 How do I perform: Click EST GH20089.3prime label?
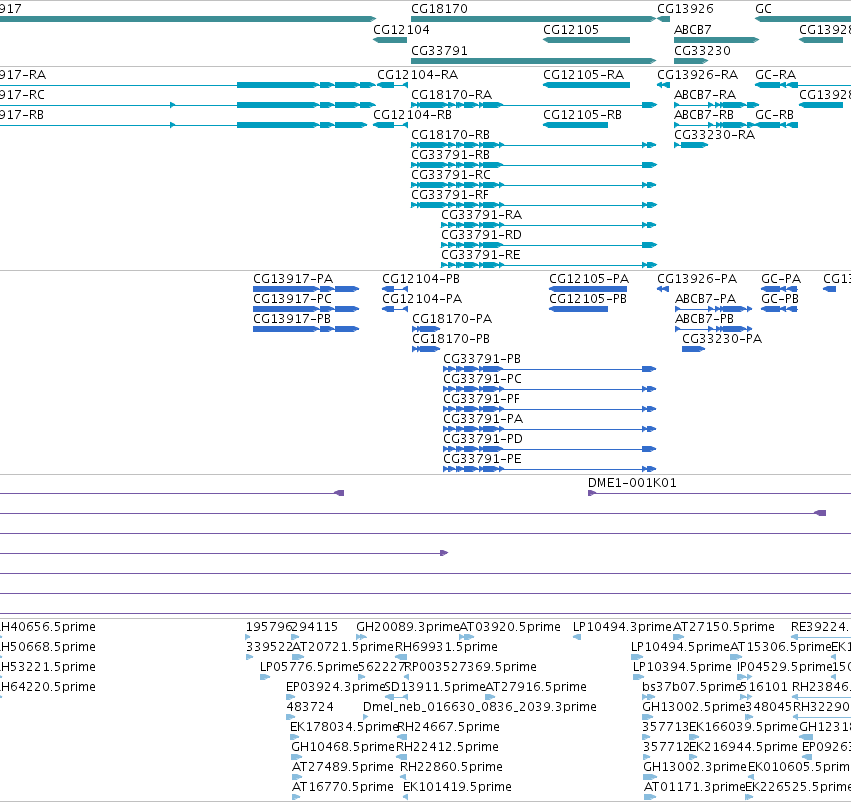pyautogui.click(x=408, y=627)
